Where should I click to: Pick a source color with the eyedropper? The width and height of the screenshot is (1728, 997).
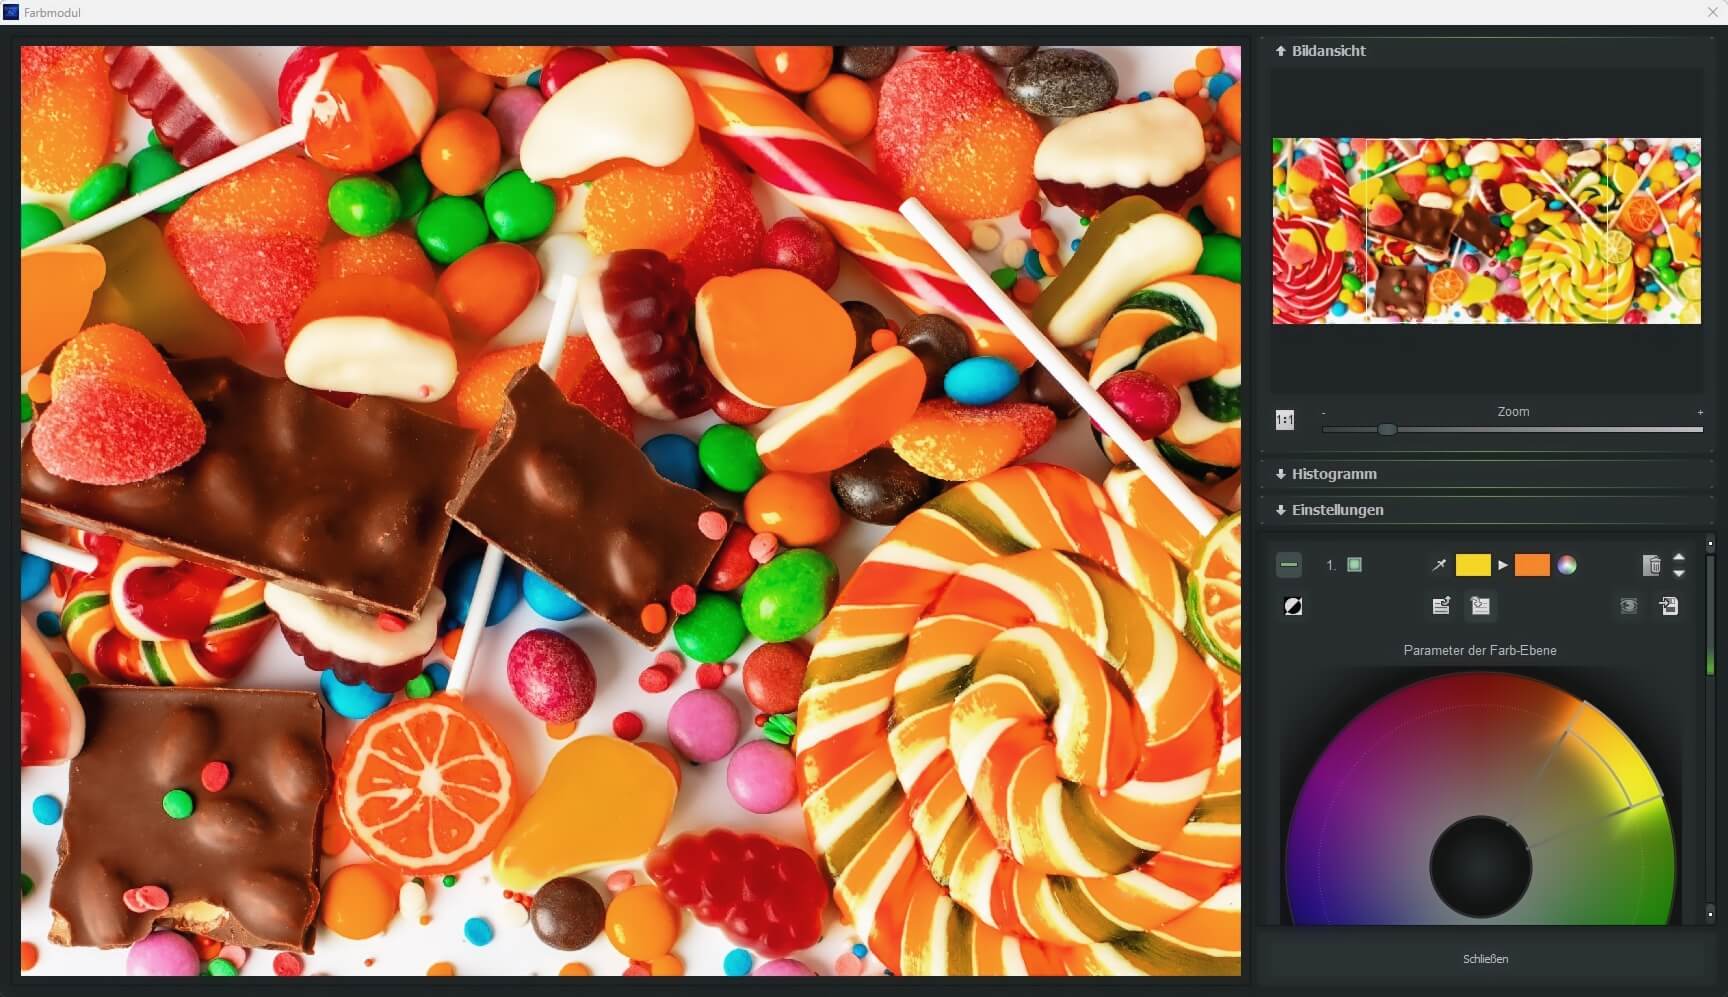1439,566
